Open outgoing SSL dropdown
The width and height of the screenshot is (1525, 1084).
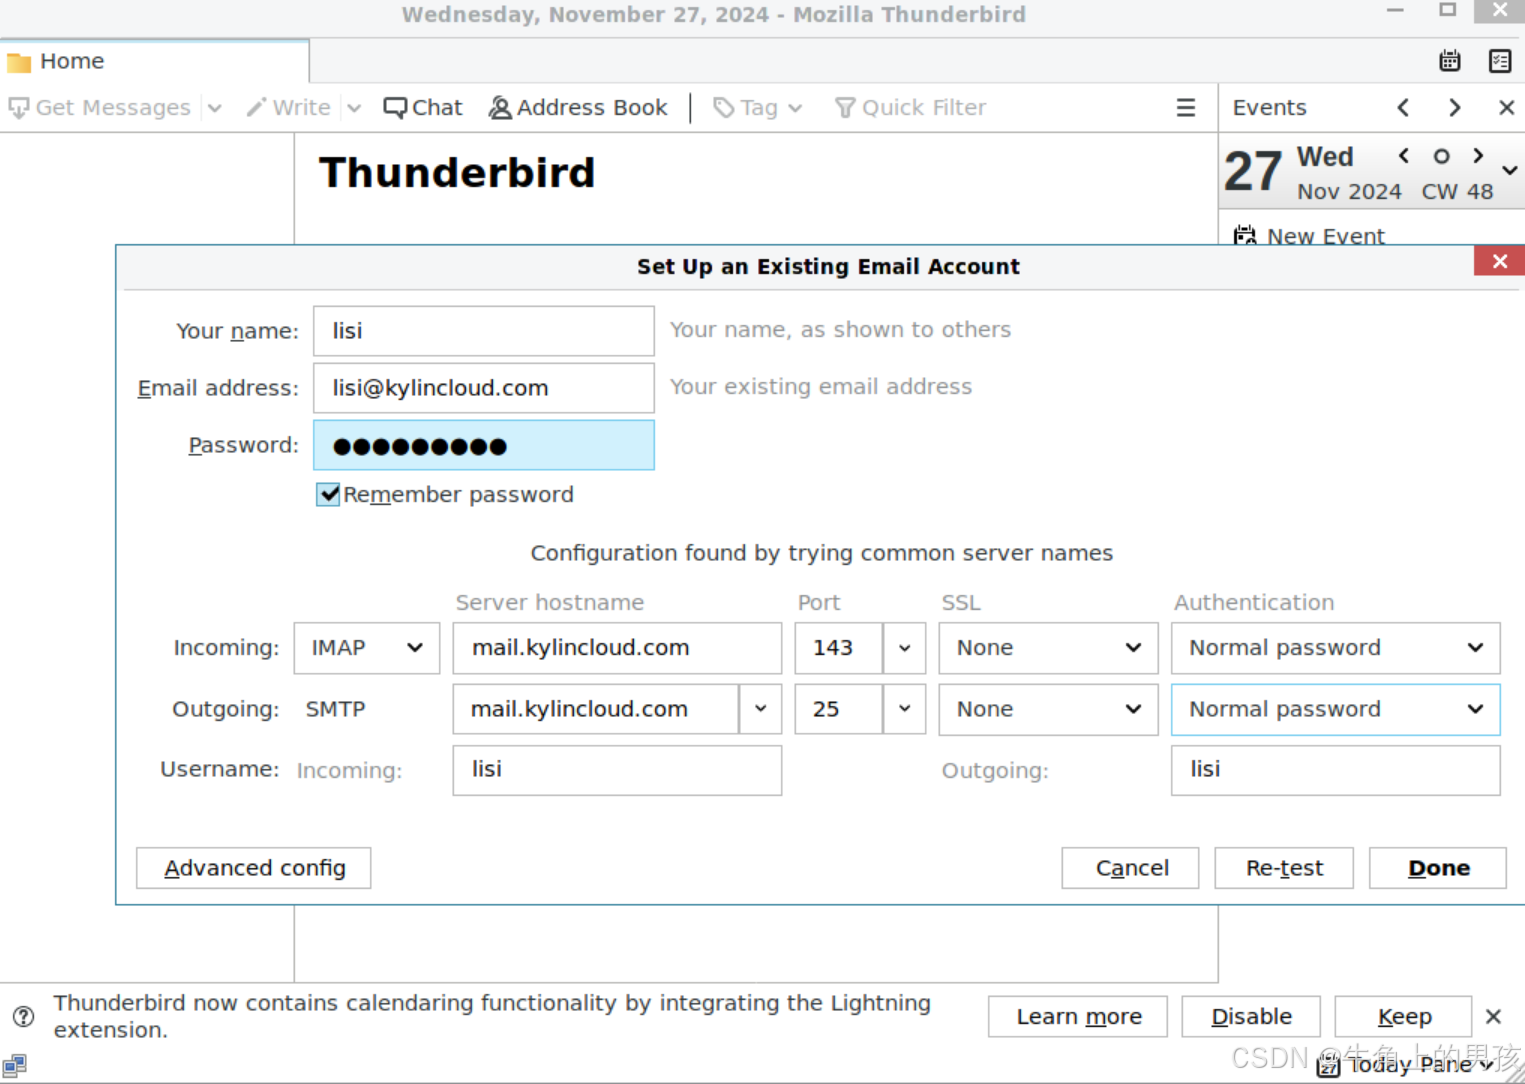[1048, 709]
